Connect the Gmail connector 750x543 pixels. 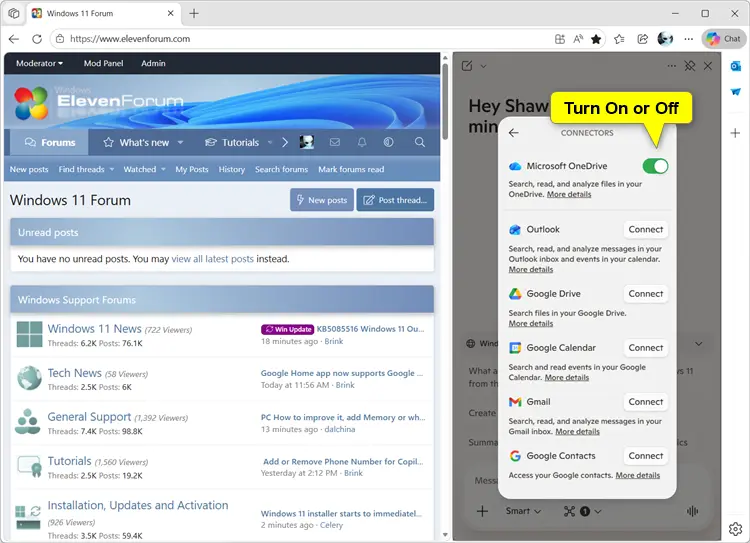tap(645, 402)
